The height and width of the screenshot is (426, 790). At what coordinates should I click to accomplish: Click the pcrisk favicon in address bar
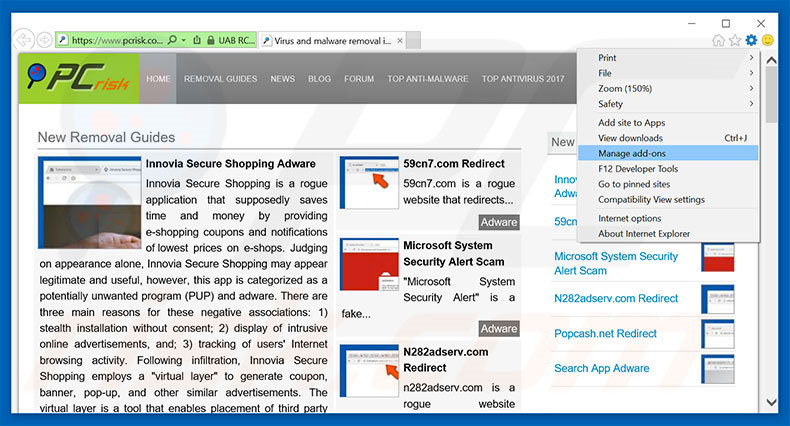coord(63,40)
